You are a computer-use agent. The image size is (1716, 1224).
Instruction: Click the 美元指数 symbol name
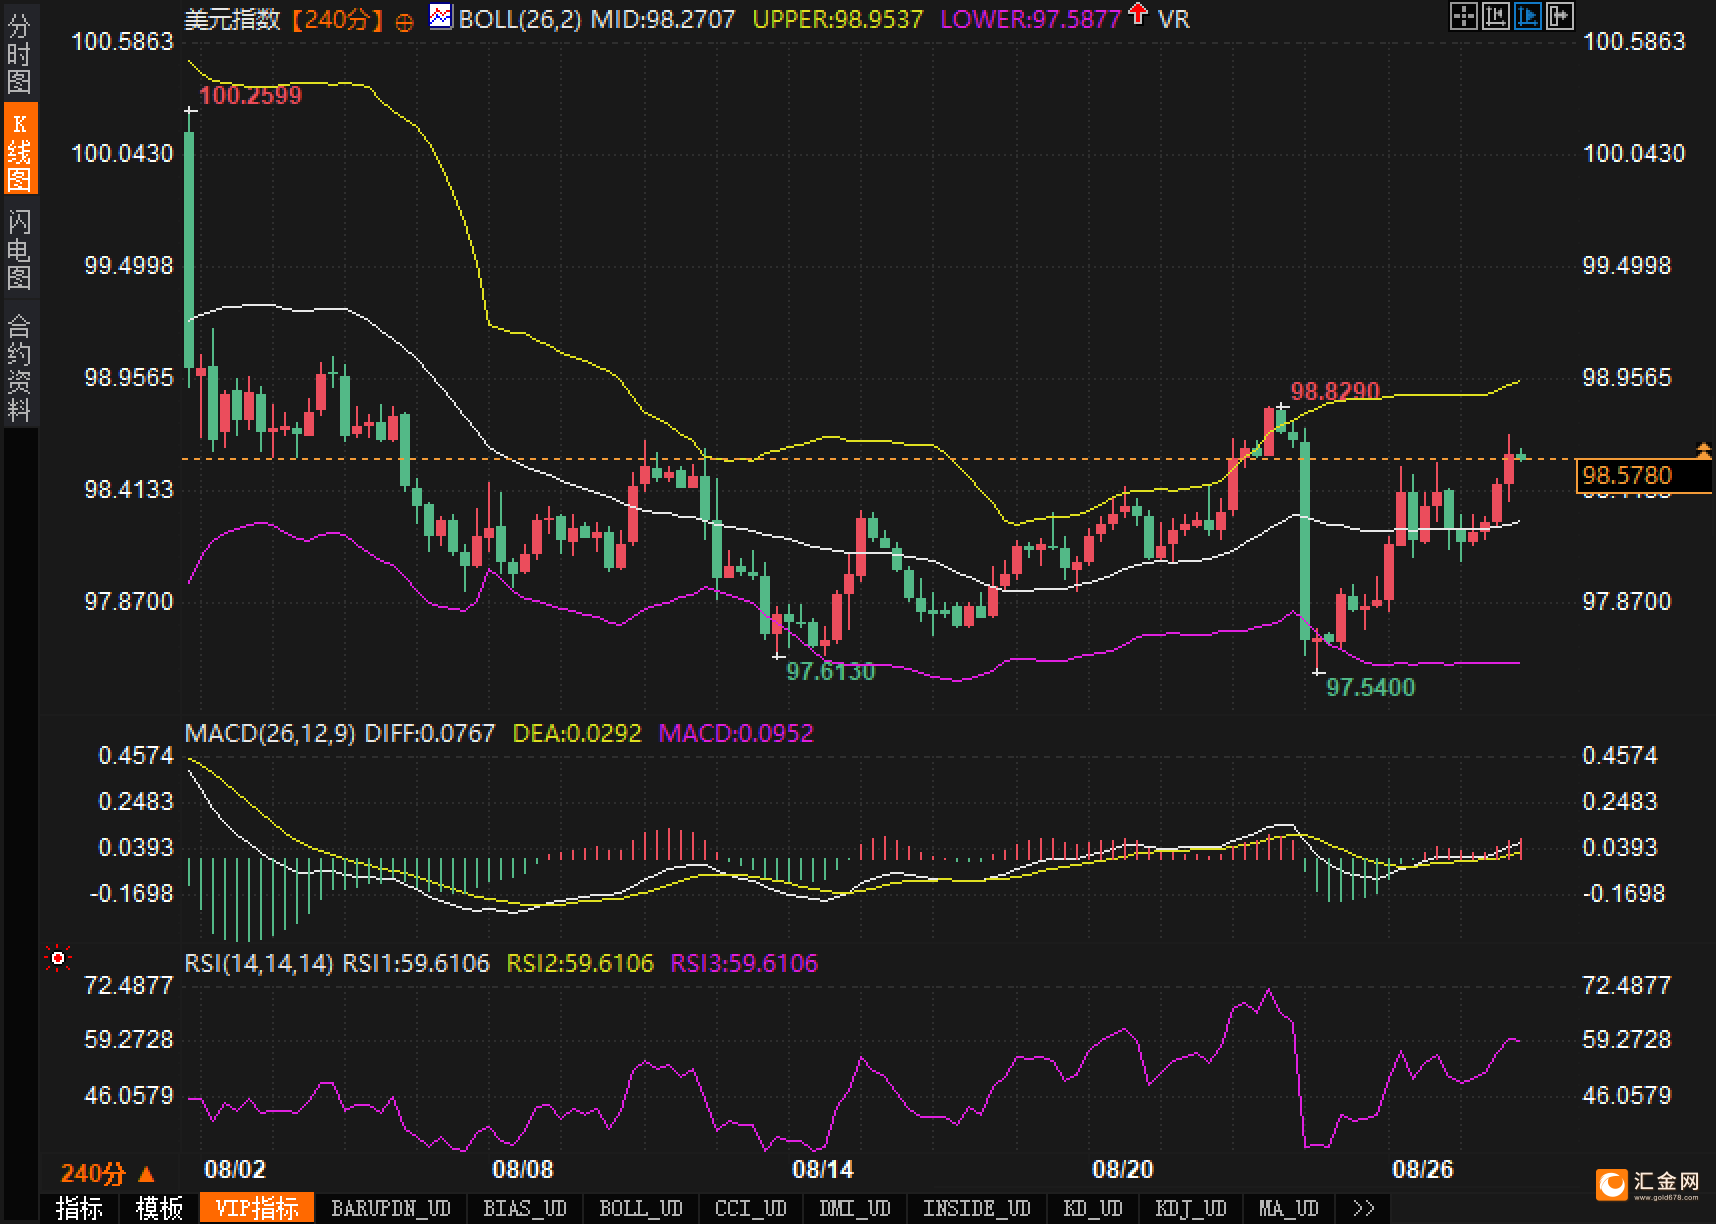(232, 19)
